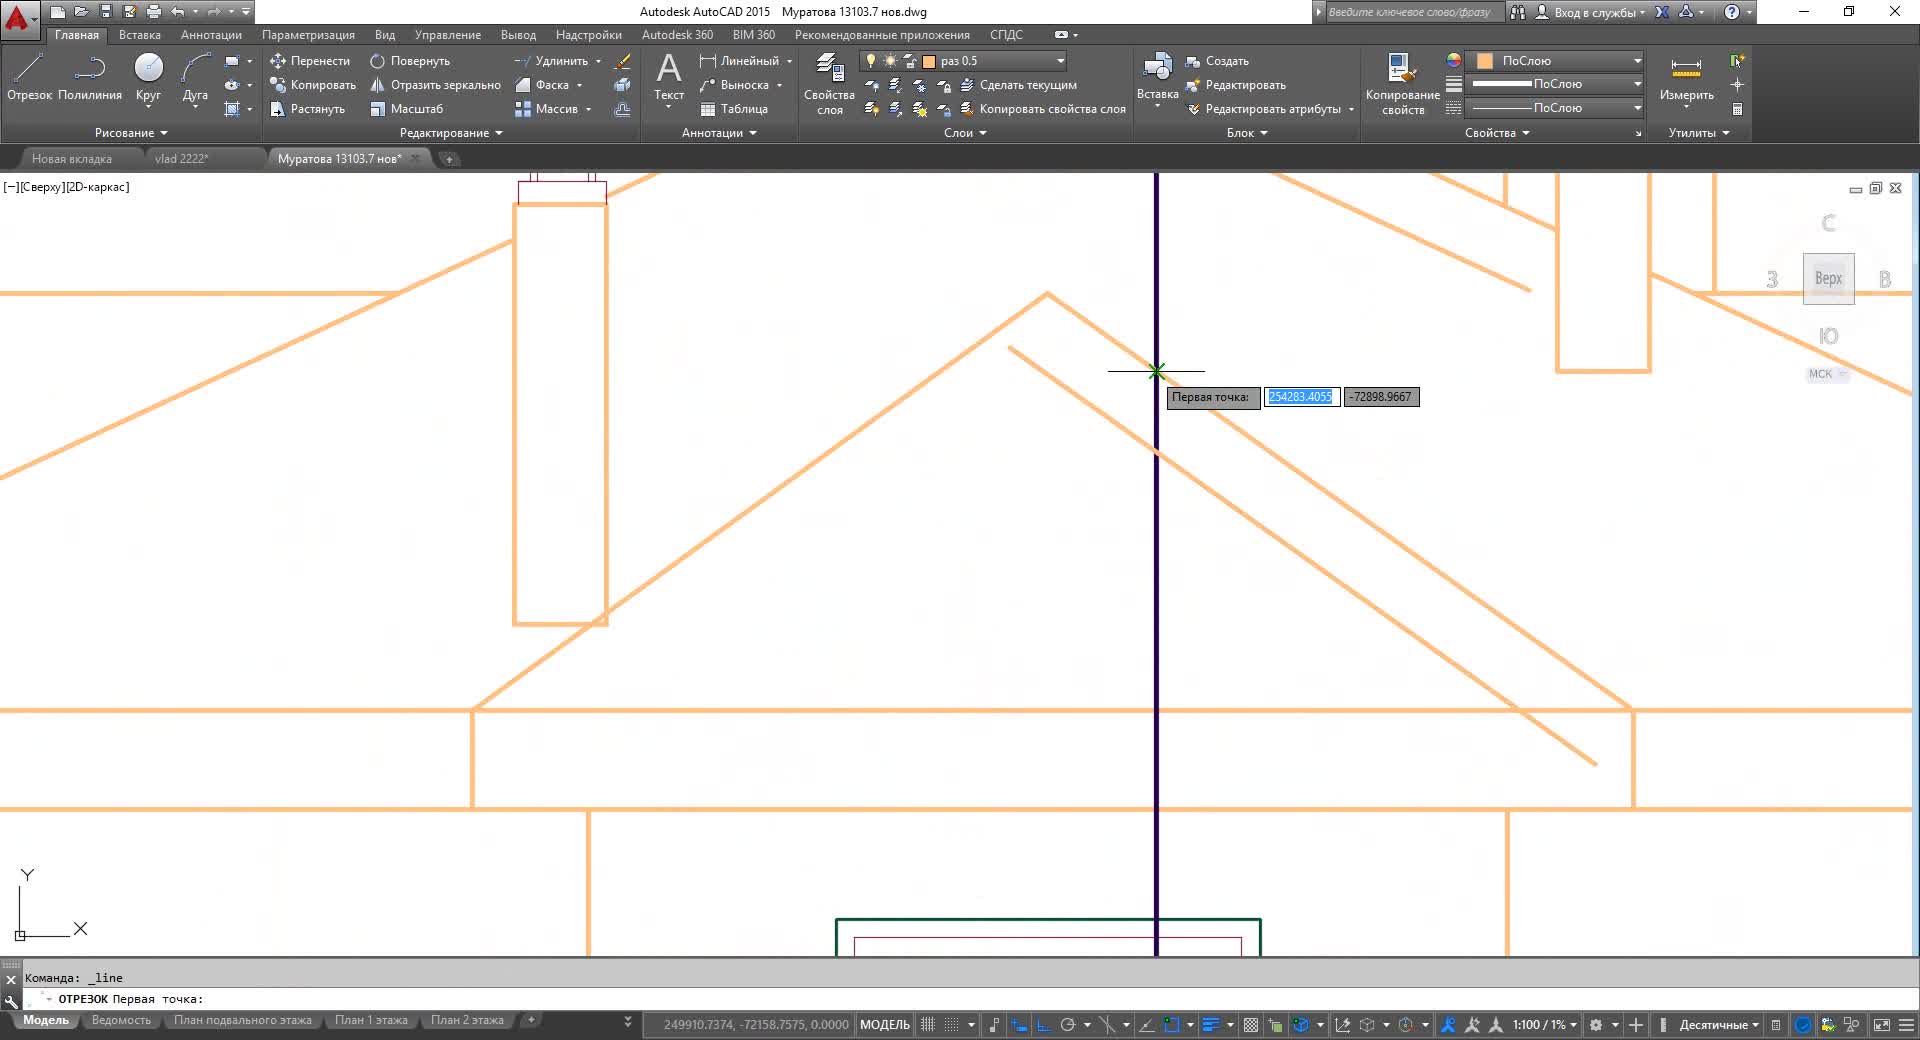Toggle lineweight display in status bar
Viewport: 1920px width, 1040px height.
(1211, 1025)
